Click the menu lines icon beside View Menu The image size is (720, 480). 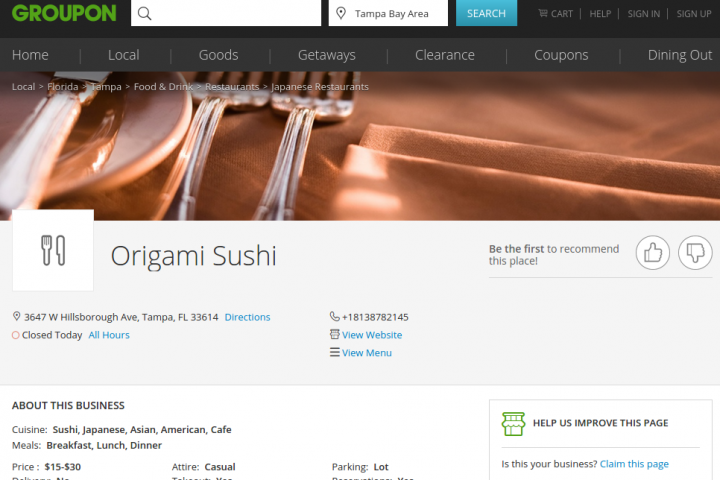[335, 352]
